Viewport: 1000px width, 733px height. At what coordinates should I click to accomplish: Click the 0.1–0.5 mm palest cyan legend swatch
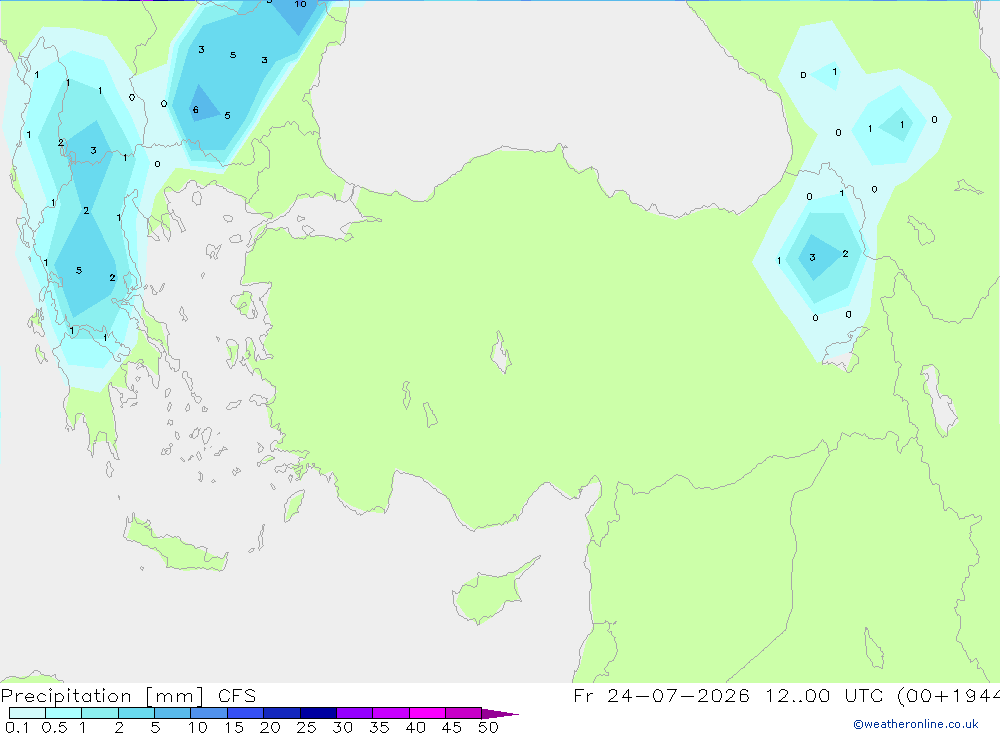pos(27,713)
